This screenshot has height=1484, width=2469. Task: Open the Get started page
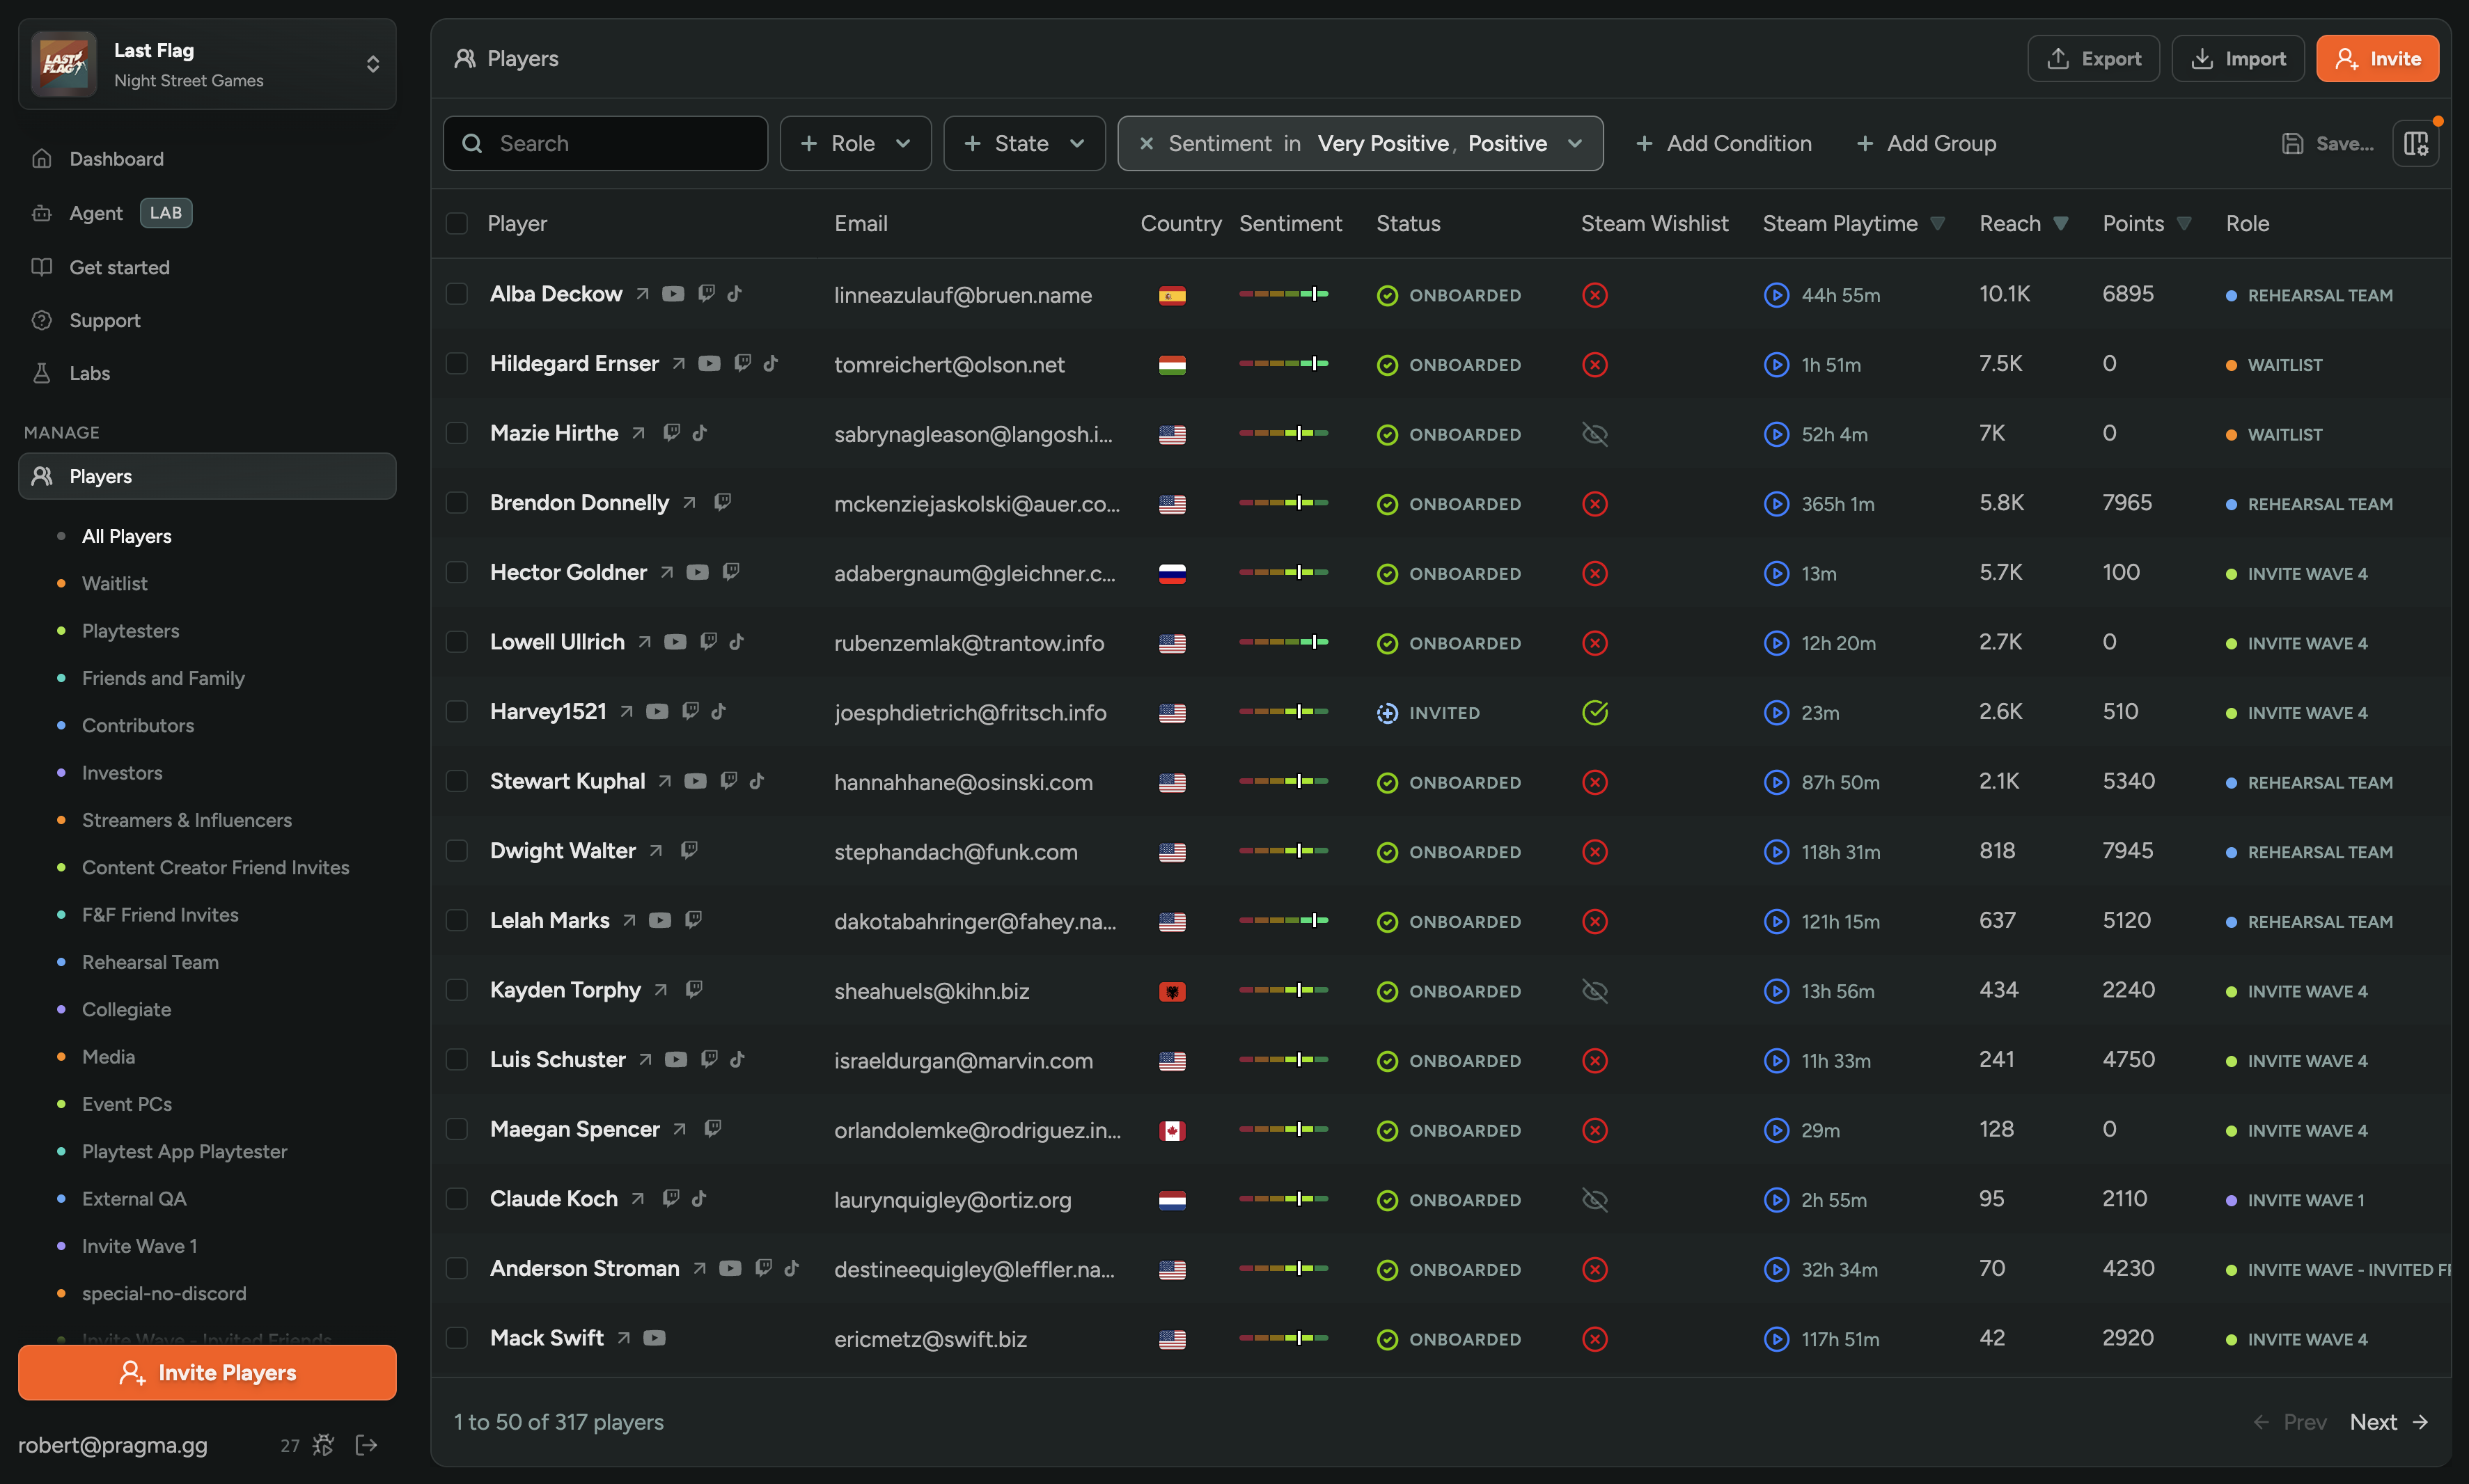(119, 267)
